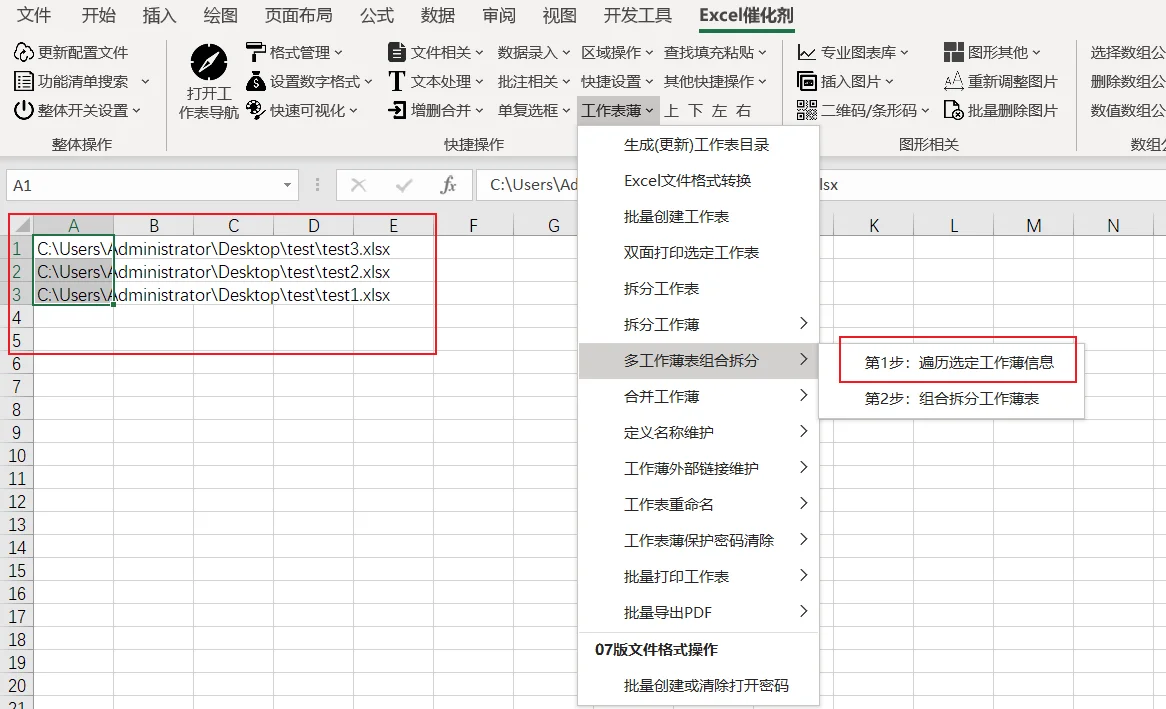Click the 上 direction button
The height and width of the screenshot is (709, 1166).
point(671,110)
